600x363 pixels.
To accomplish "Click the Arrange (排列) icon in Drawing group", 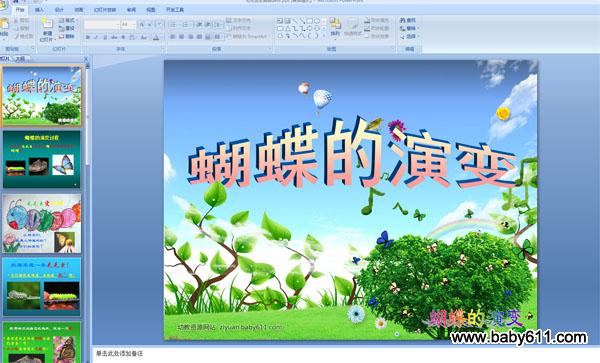I will click(335, 24).
